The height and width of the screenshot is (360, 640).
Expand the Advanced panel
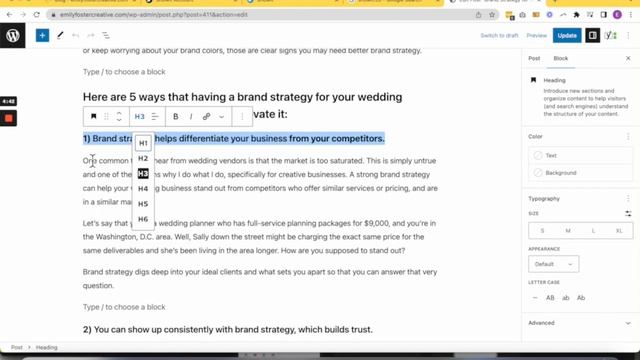580,323
